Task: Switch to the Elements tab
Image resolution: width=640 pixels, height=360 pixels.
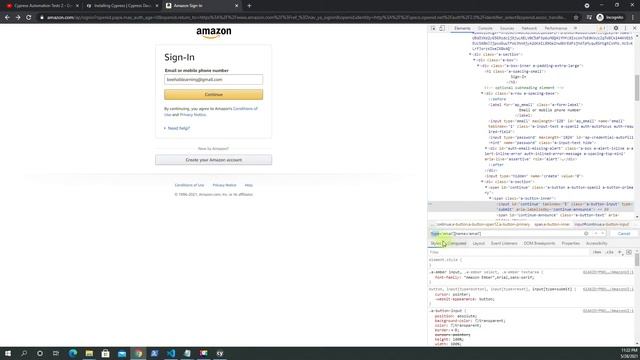Action: 462,28
